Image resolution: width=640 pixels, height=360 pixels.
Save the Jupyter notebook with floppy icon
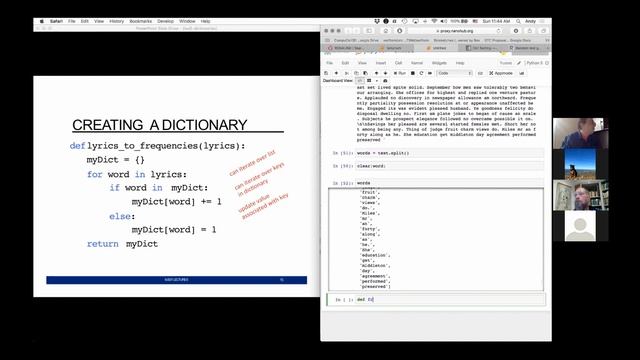coord(326,73)
